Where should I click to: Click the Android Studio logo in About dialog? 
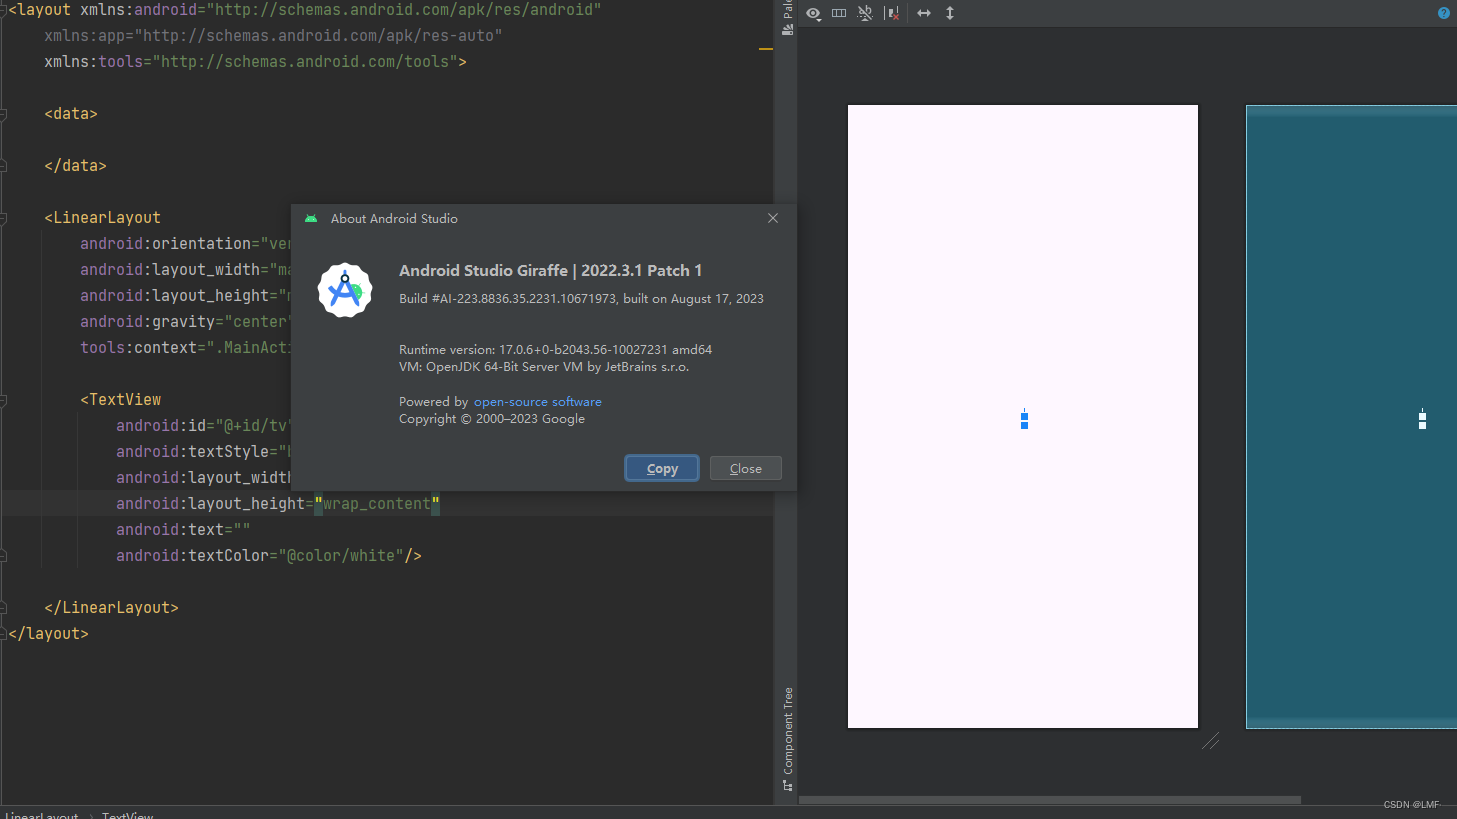[345, 291]
